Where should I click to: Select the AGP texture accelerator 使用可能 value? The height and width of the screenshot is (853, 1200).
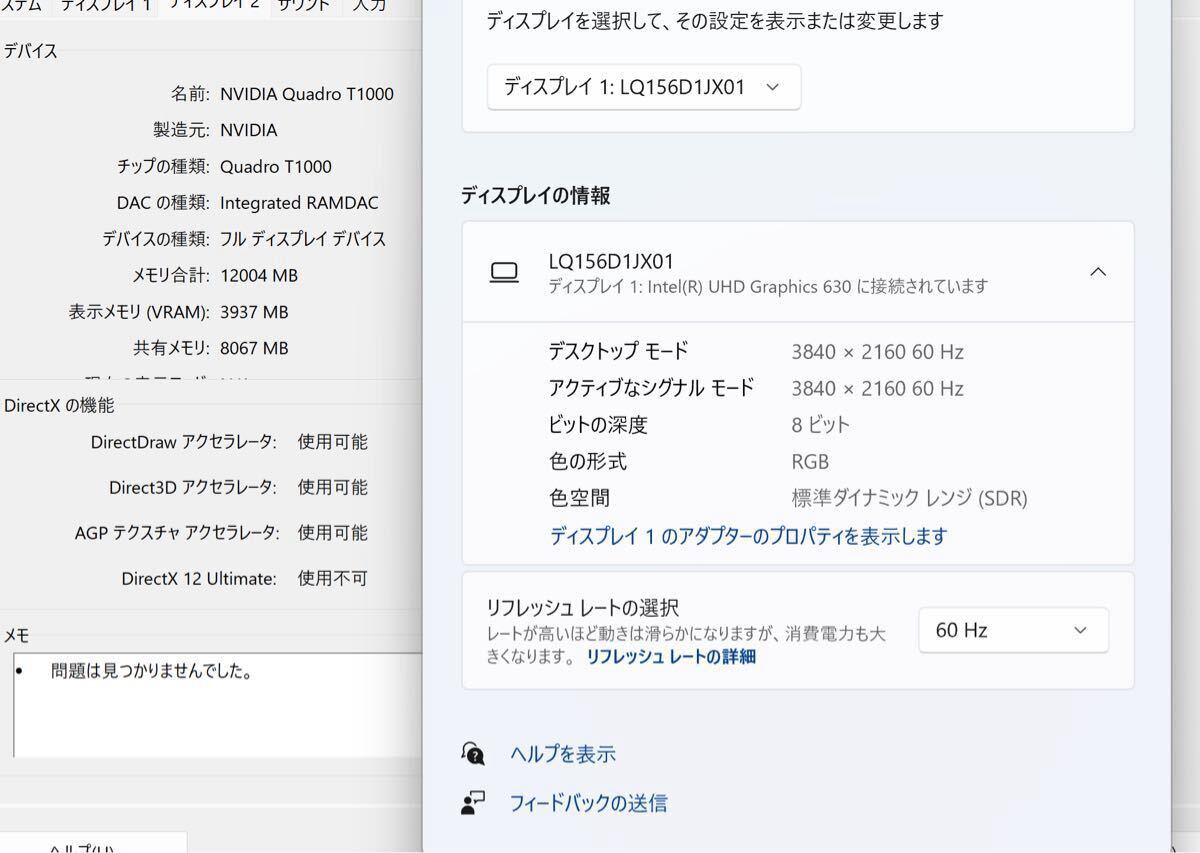click(333, 532)
